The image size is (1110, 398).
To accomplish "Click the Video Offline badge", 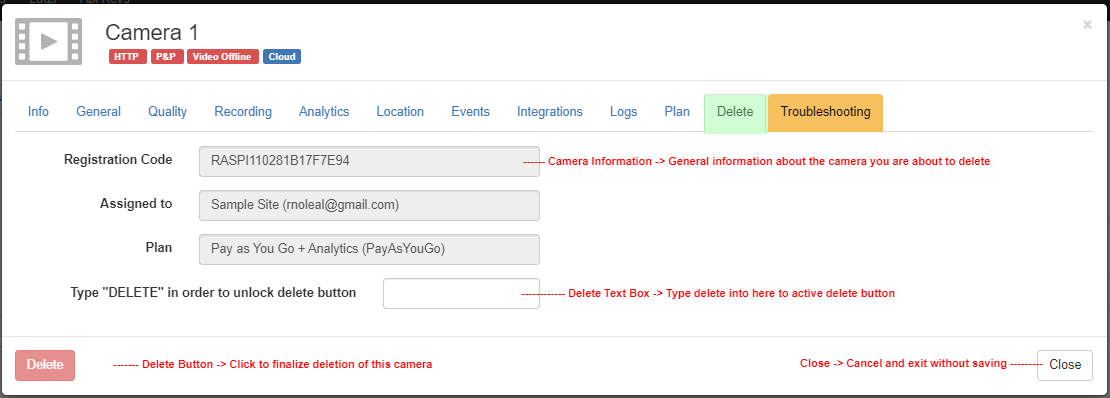I will tap(223, 57).
